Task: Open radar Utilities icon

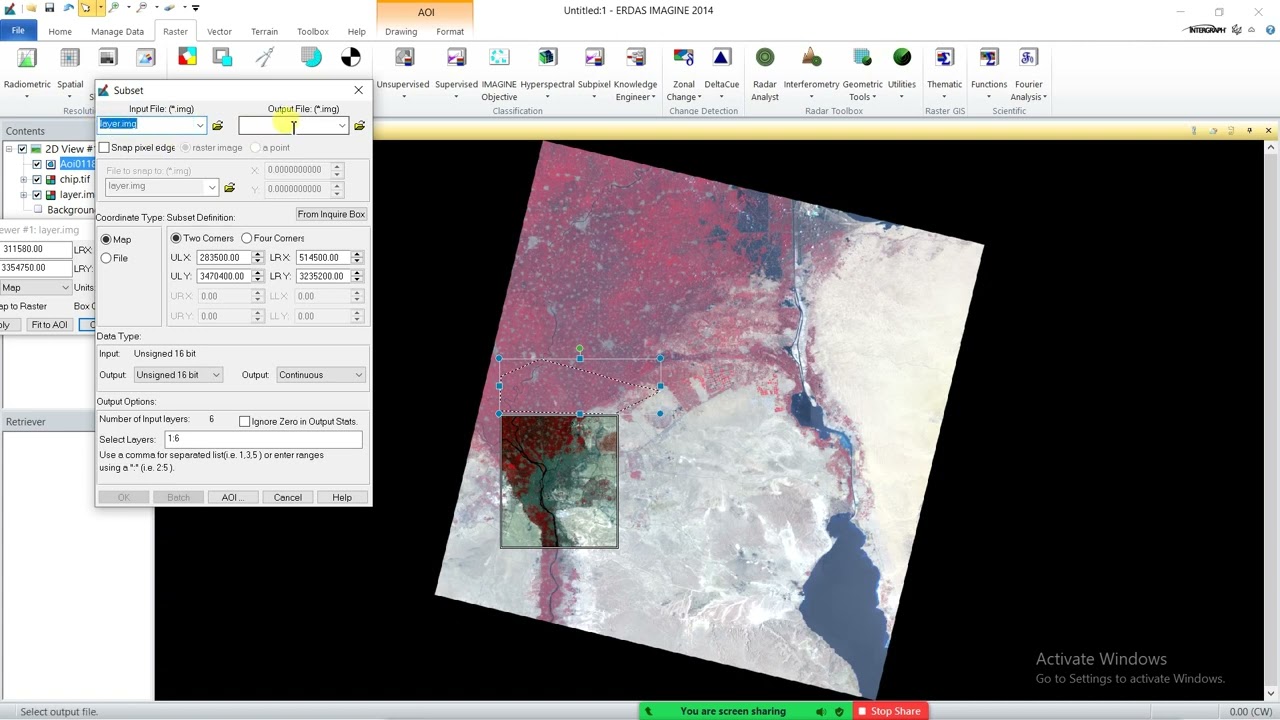Action: tap(902, 58)
